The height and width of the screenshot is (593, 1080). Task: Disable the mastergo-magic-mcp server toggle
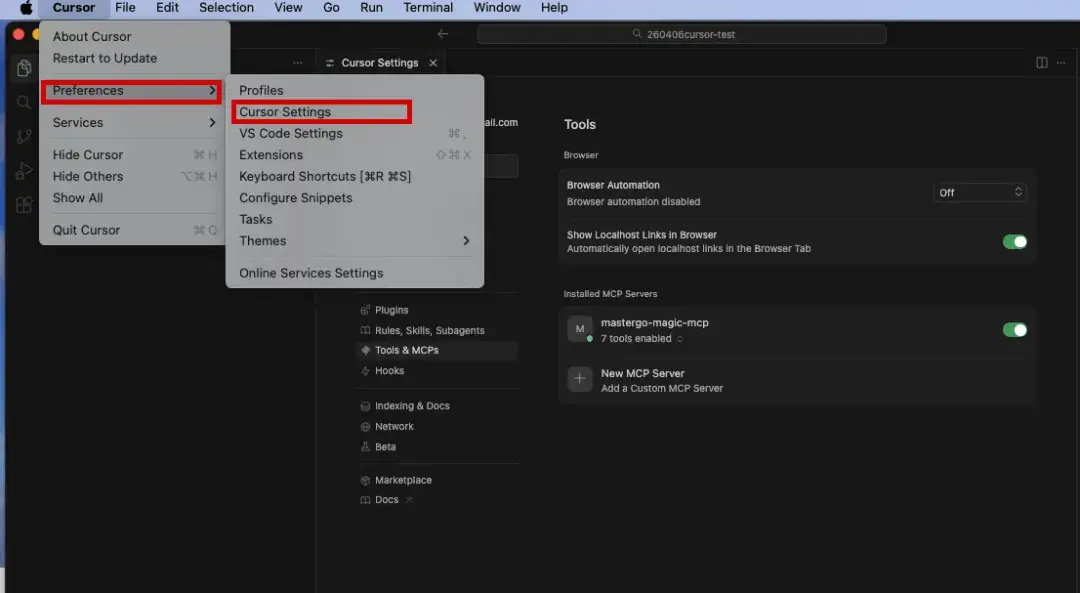point(1014,330)
